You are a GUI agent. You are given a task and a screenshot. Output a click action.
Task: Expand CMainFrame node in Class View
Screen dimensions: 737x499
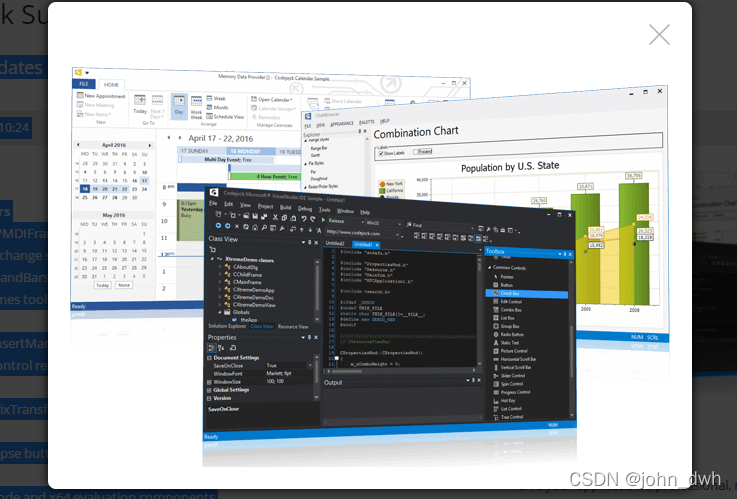coord(220,282)
